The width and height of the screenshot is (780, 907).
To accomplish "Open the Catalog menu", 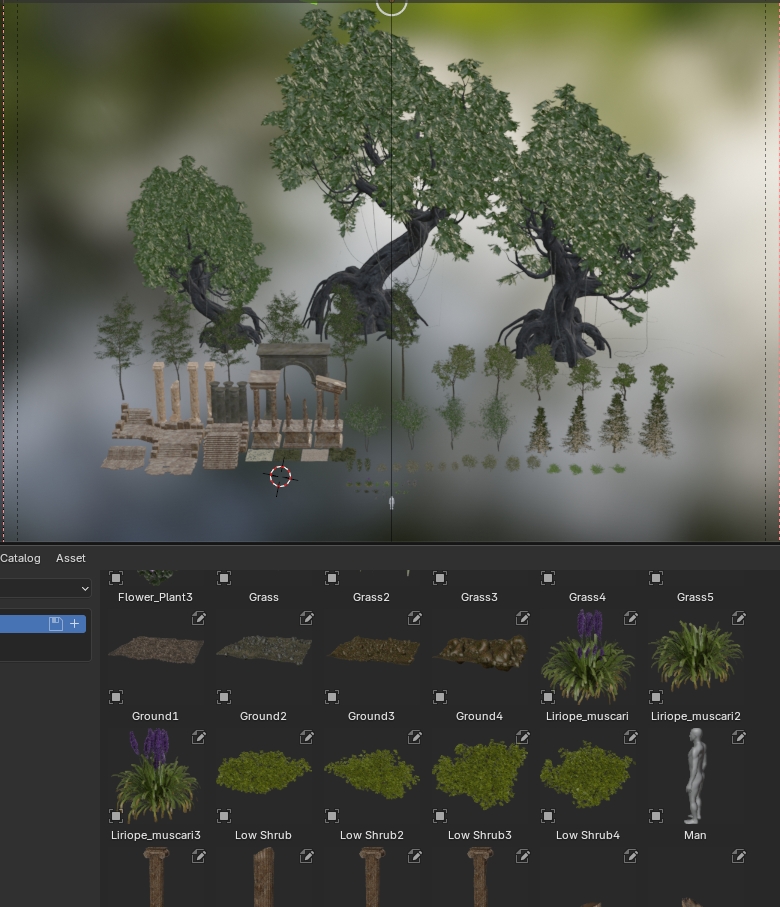I will pyautogui.click(x=20, y=558).
